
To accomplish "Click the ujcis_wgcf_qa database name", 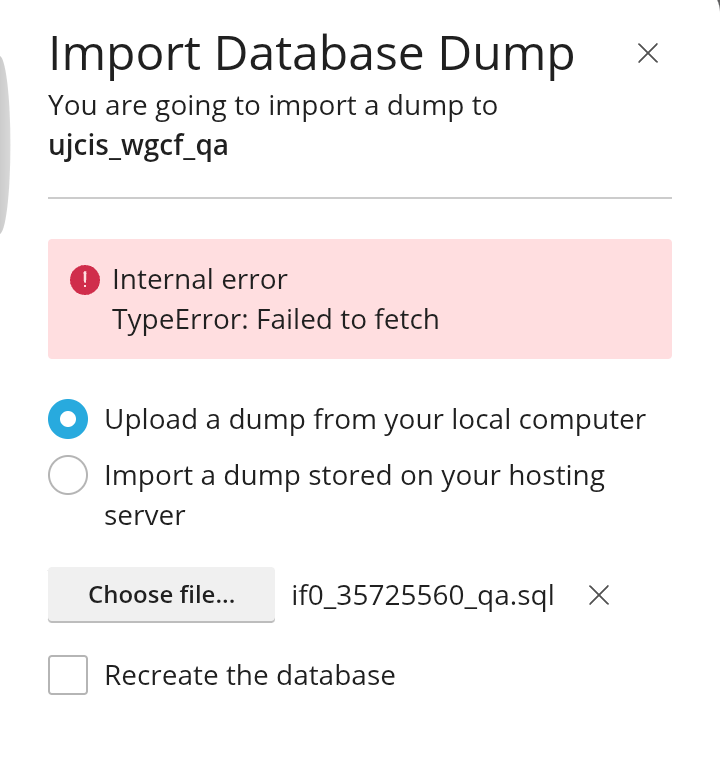I will coord(138,146).
